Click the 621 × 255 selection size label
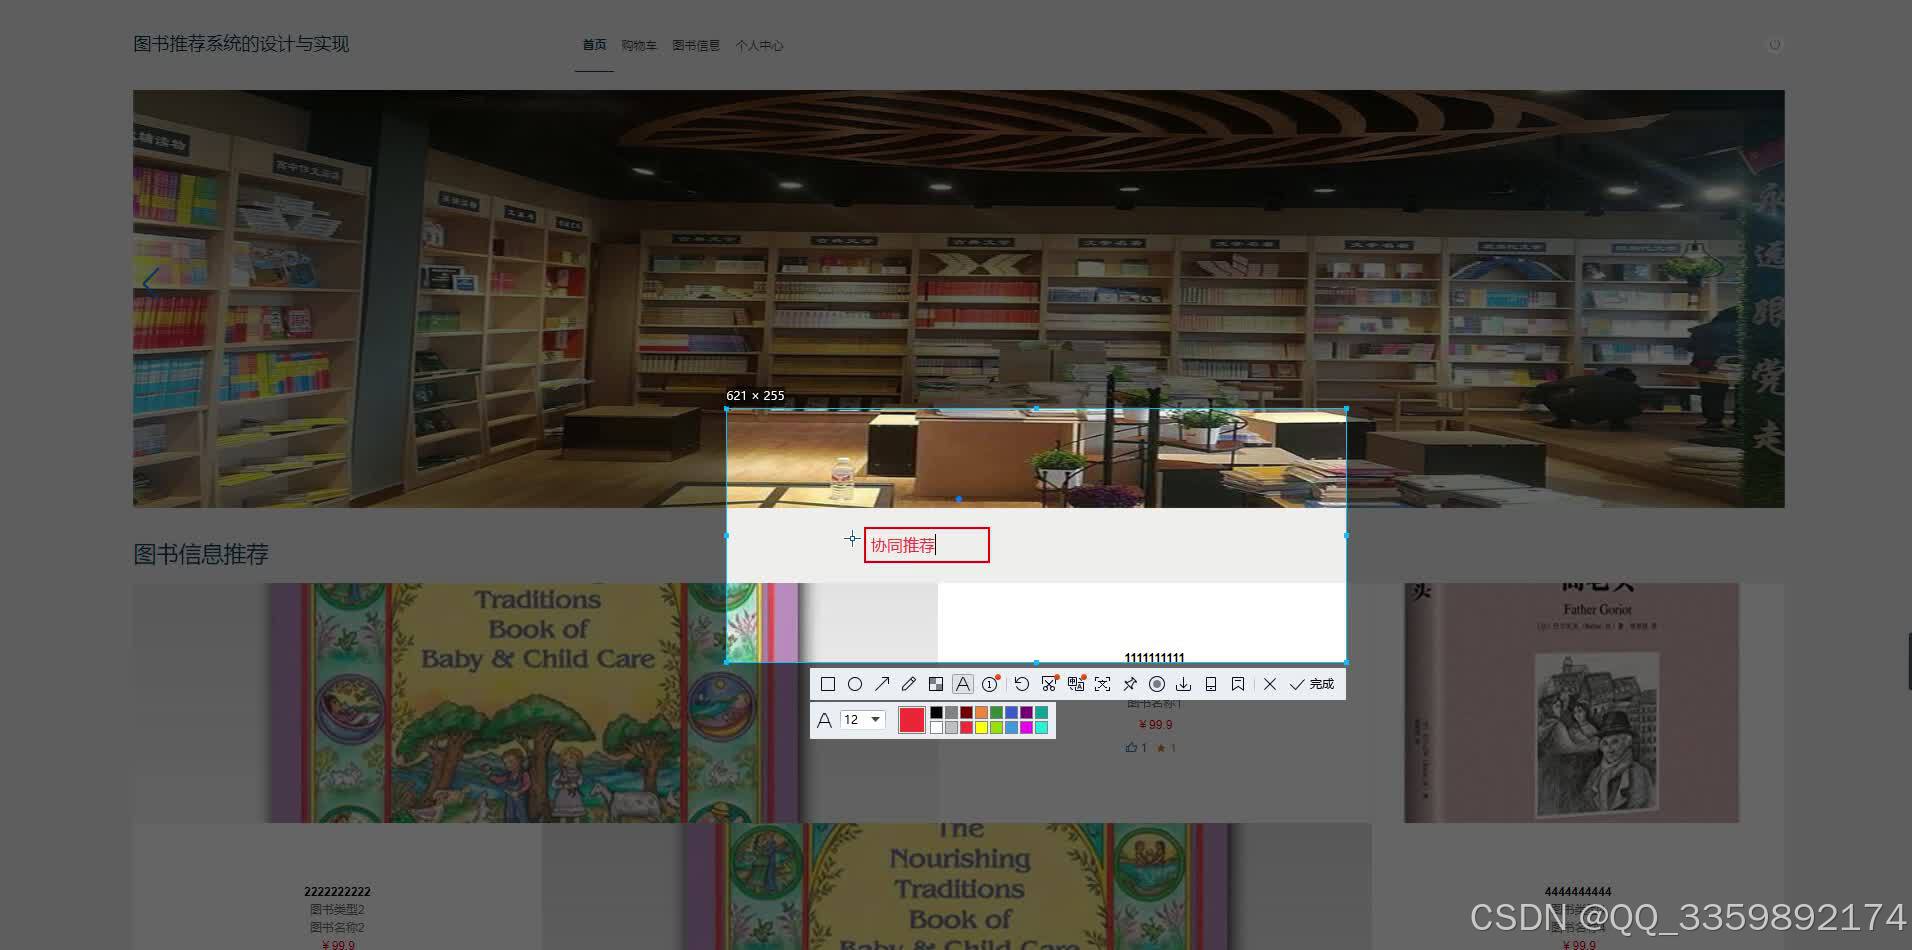The height and width of the screenshot is (950, 1912). (x=755, y=396)
